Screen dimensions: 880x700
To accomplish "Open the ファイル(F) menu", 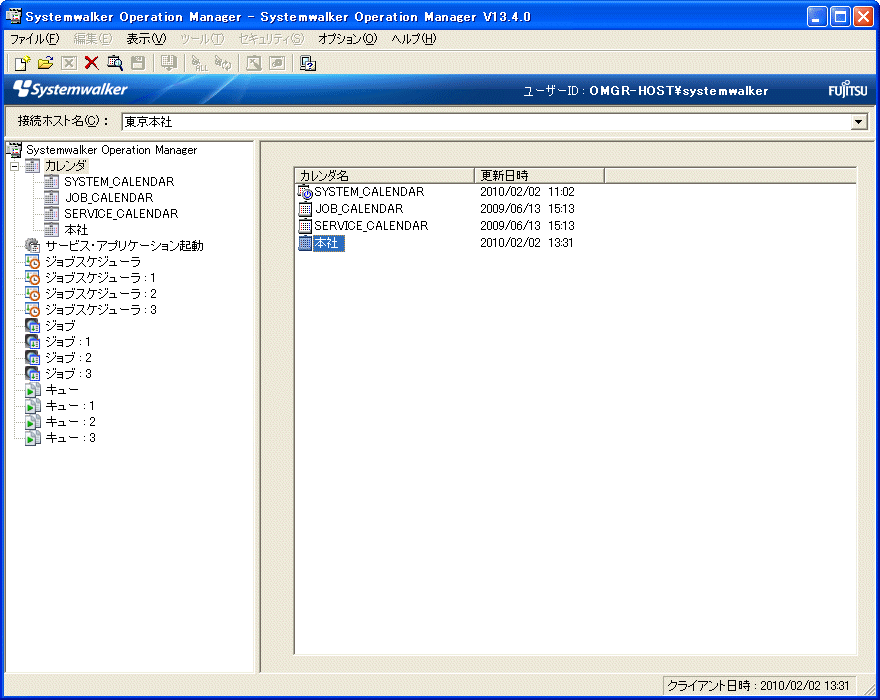I will tap(35, 39).
